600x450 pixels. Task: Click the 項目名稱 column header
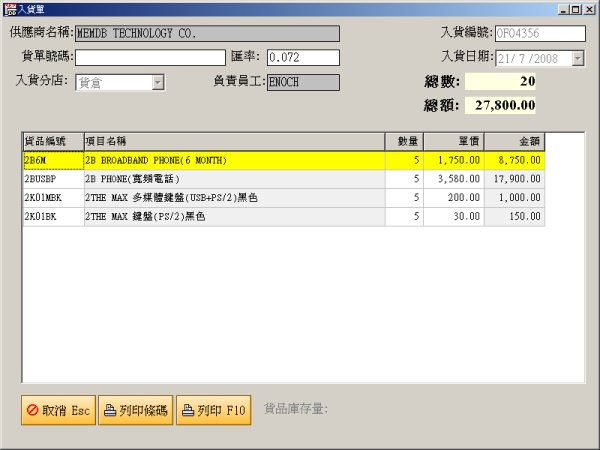tap(234, 142)
